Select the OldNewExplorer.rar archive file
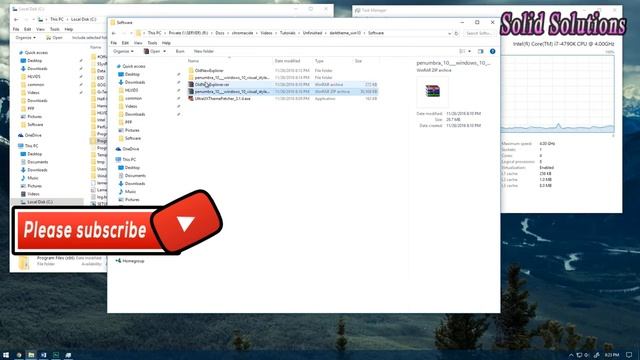The width and height of the screenshot is (640, 360). 282,84
